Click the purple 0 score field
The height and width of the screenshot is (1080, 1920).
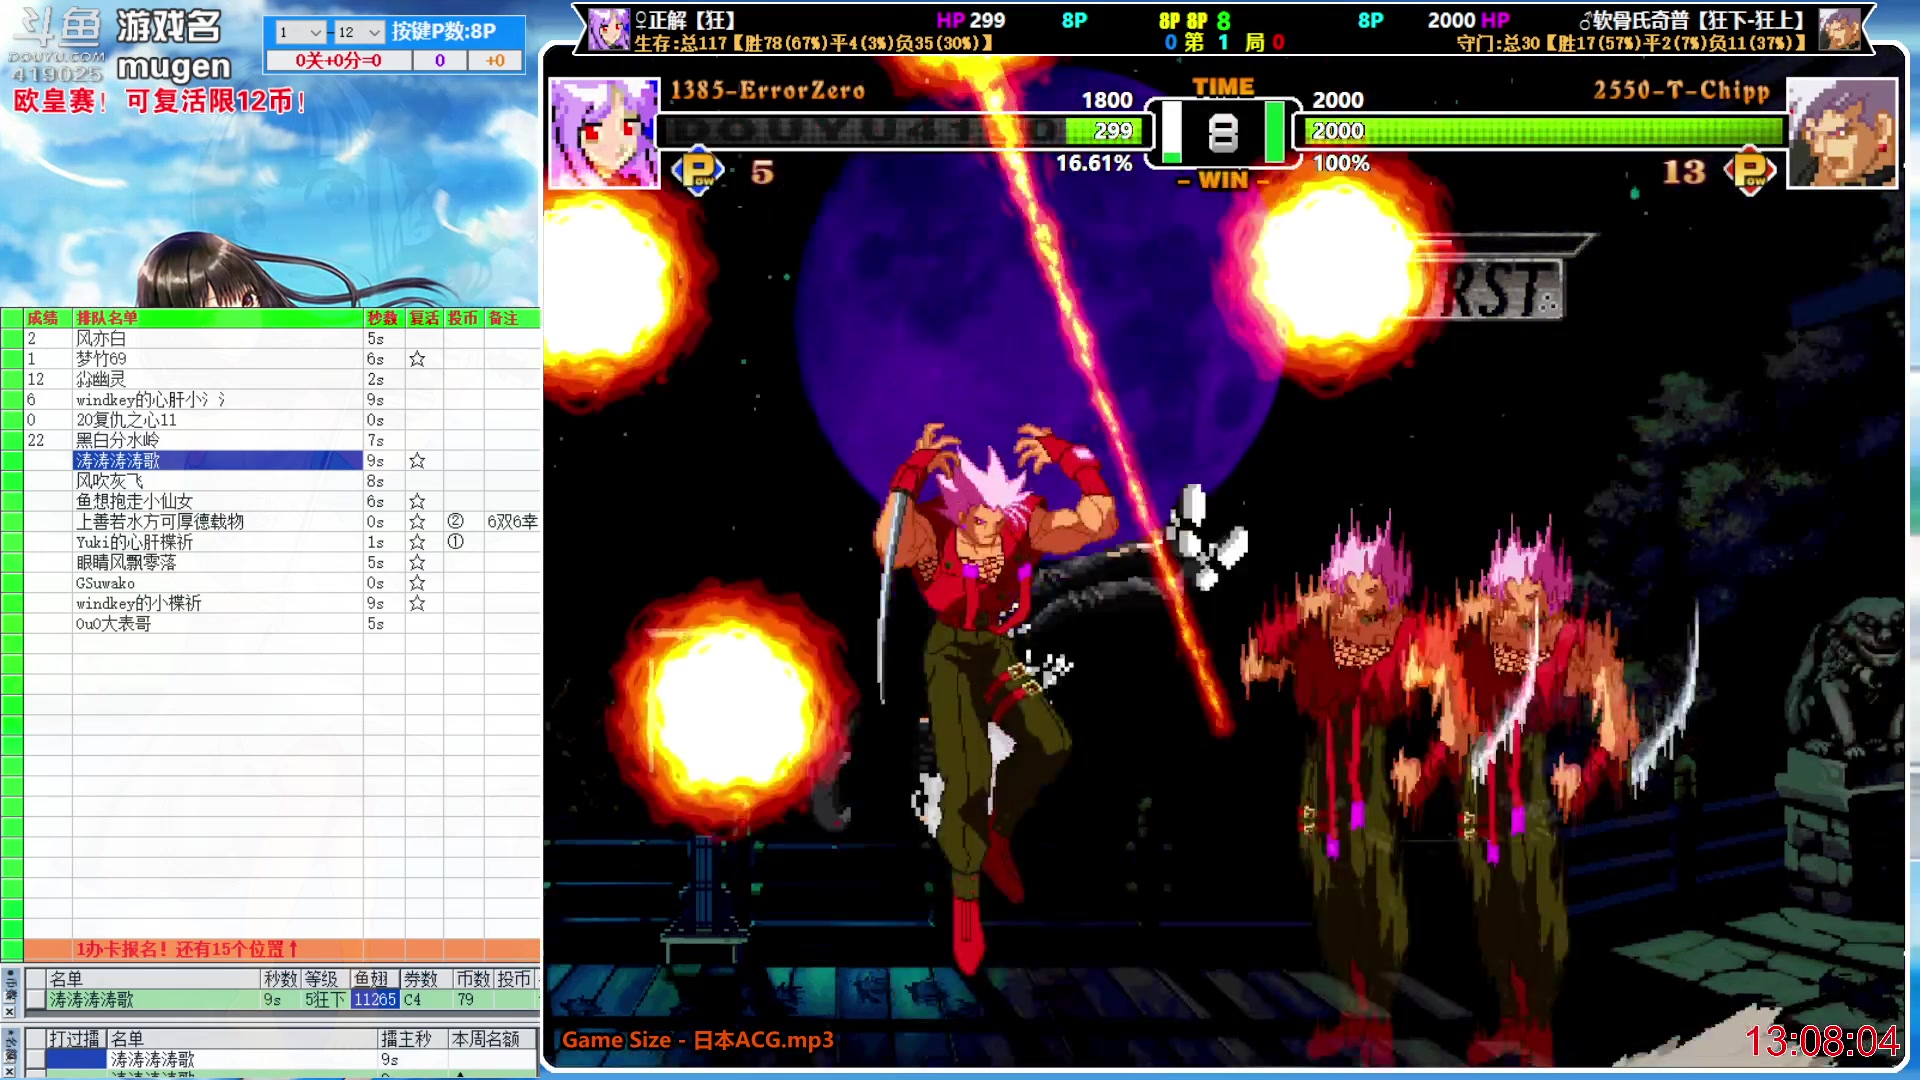pos(440,61)
